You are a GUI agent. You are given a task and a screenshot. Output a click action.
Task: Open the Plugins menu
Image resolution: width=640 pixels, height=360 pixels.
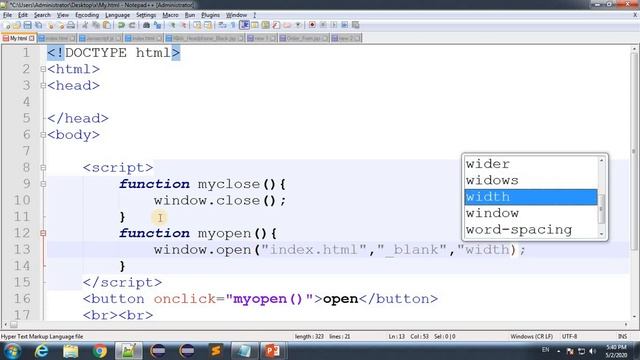pos(210,15)
